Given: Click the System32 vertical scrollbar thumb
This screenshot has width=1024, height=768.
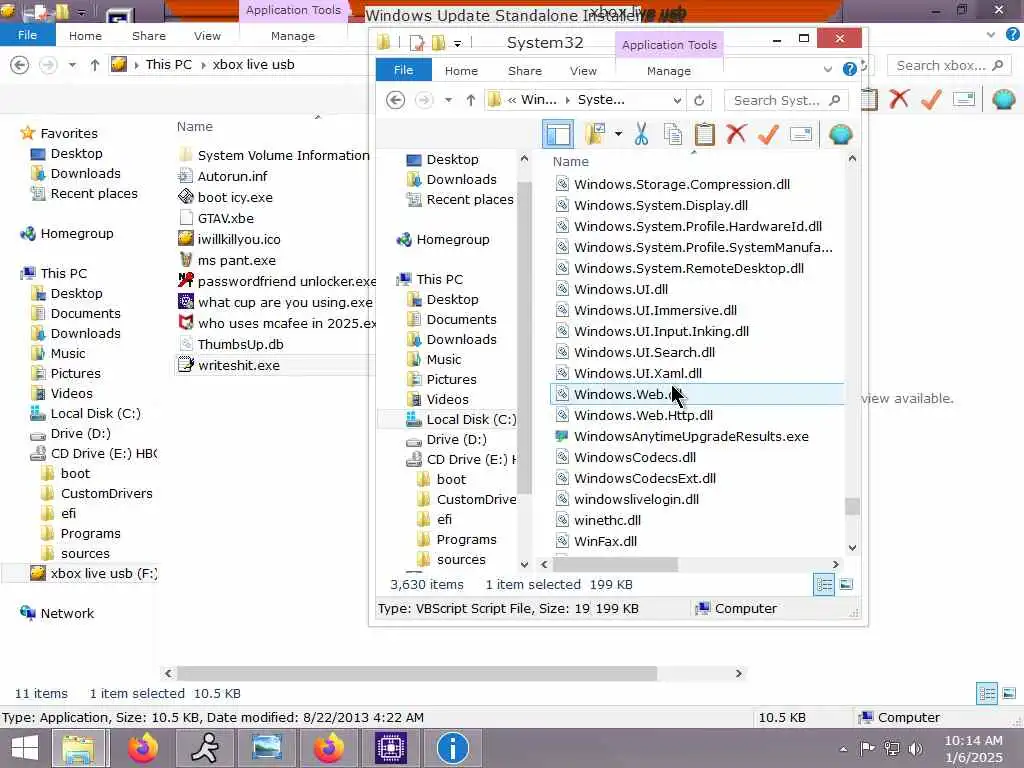Looking at the screenshot, I should click(852, 506).
